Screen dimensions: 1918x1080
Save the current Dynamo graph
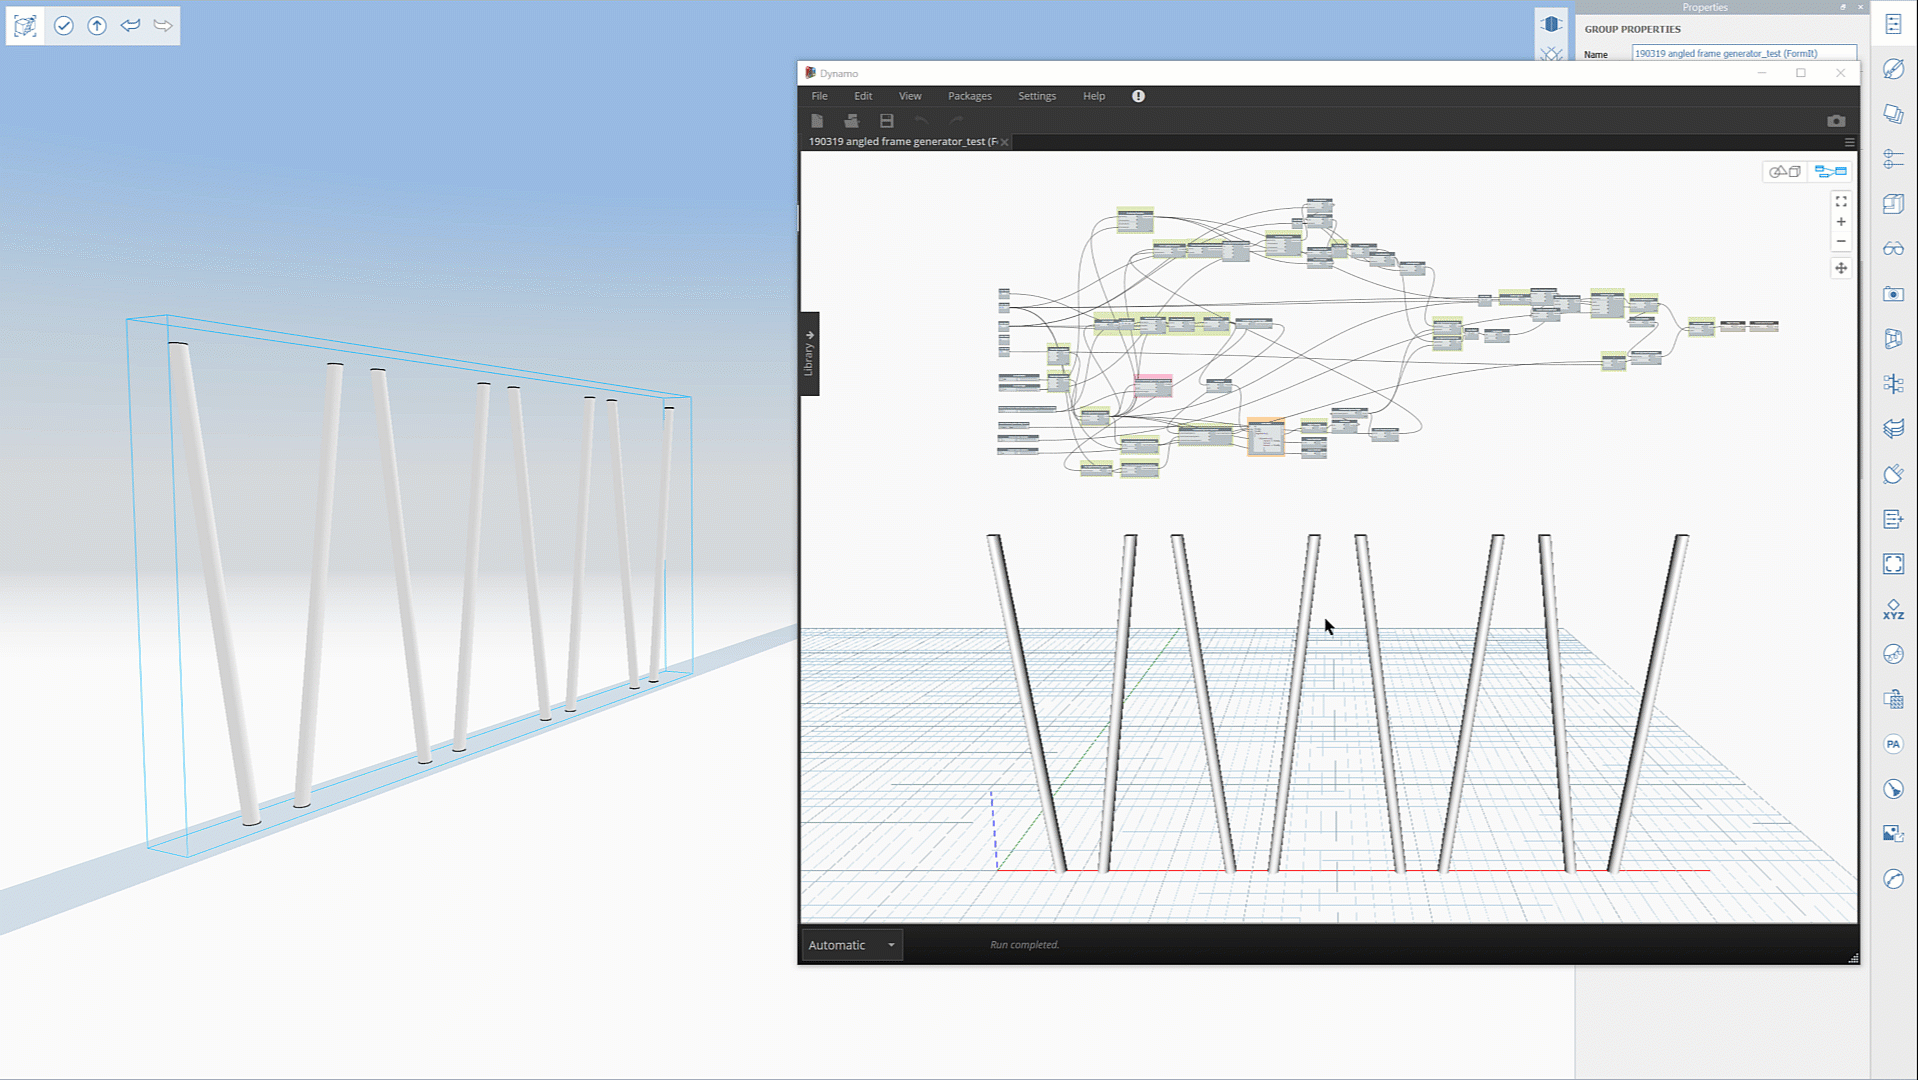tap(886, 120)
